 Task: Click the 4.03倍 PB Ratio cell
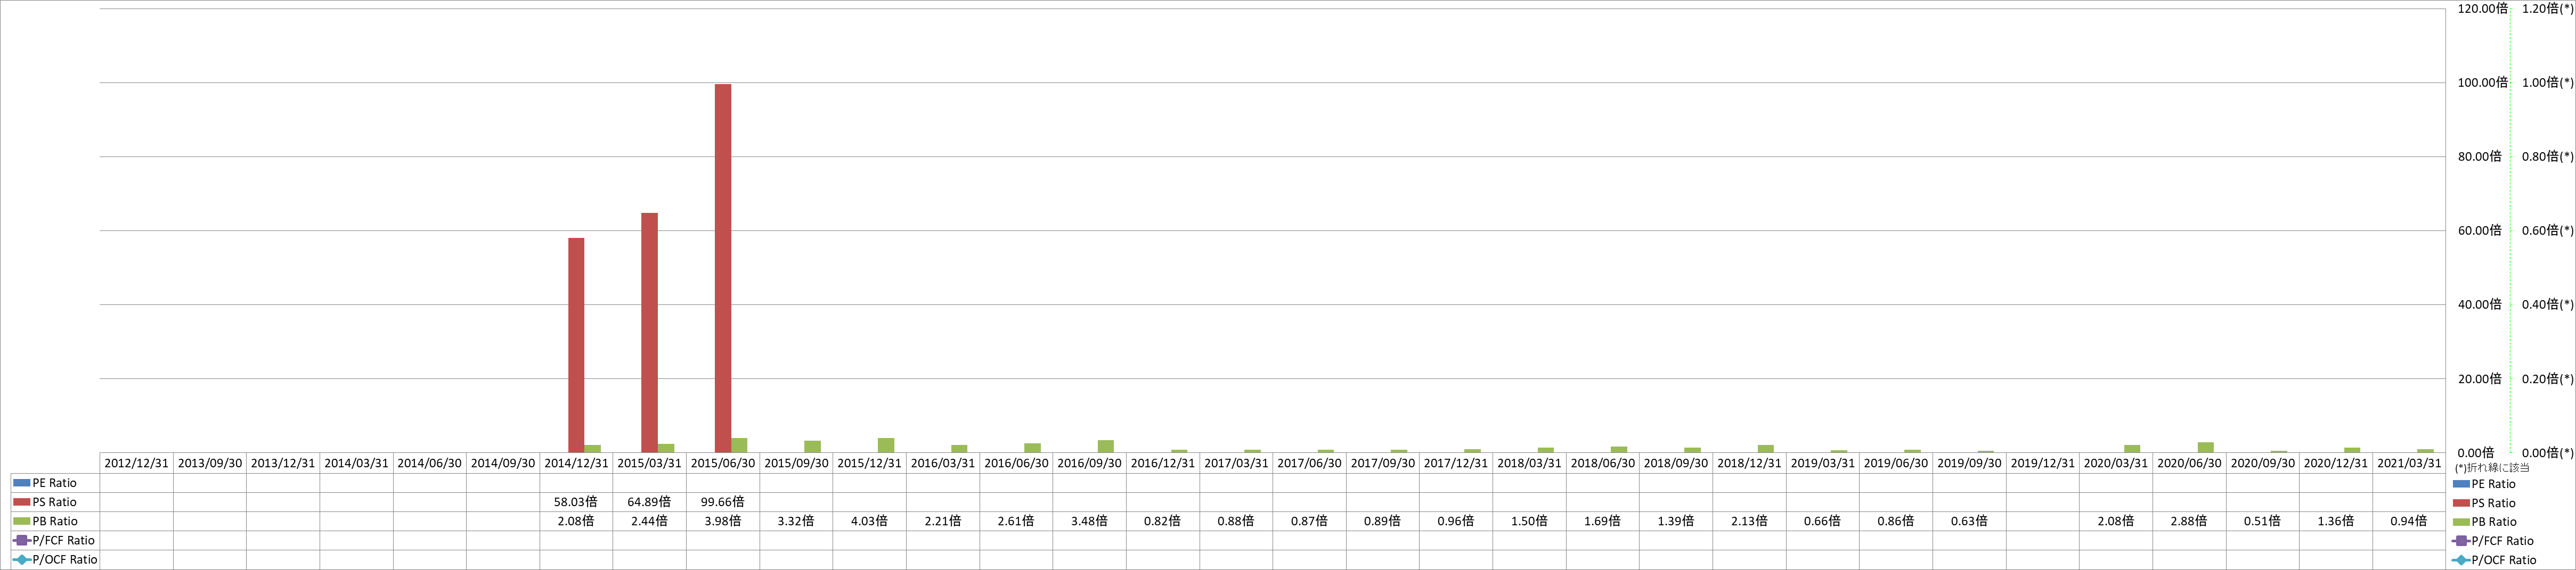(x=870, y=521)
